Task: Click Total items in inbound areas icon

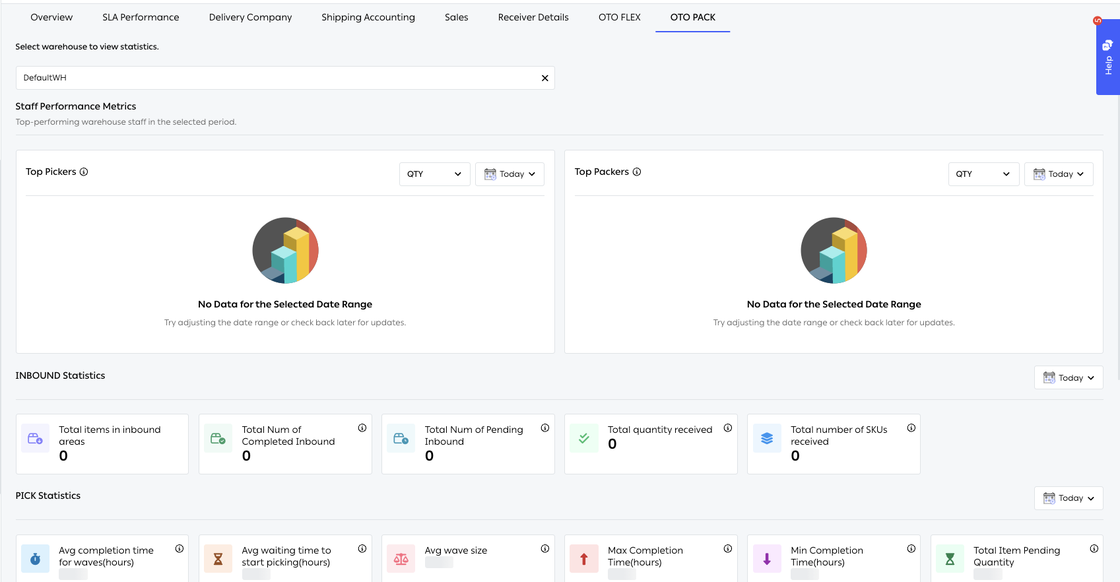Action: coord(35,438)
